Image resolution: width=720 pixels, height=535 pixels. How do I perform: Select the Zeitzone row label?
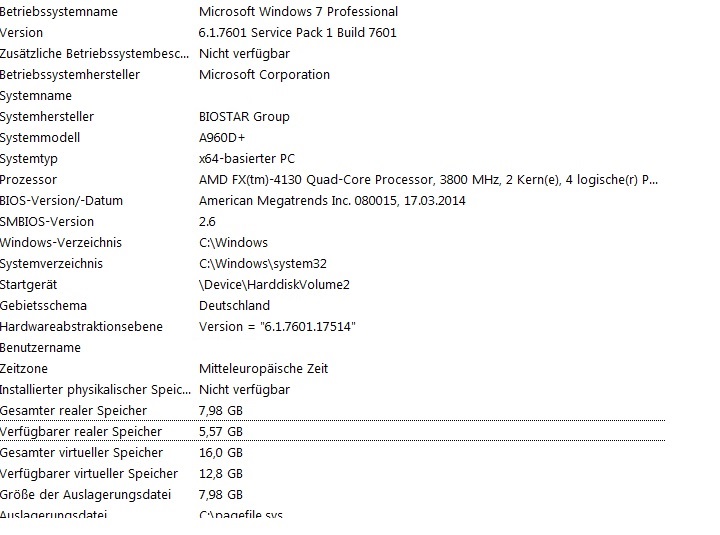(x=24, y=369)
